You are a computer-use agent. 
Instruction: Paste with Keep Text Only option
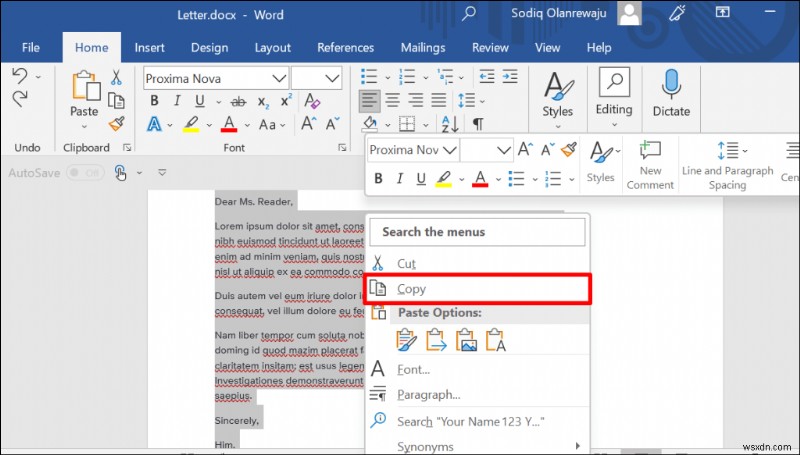(x=496, y=340)
